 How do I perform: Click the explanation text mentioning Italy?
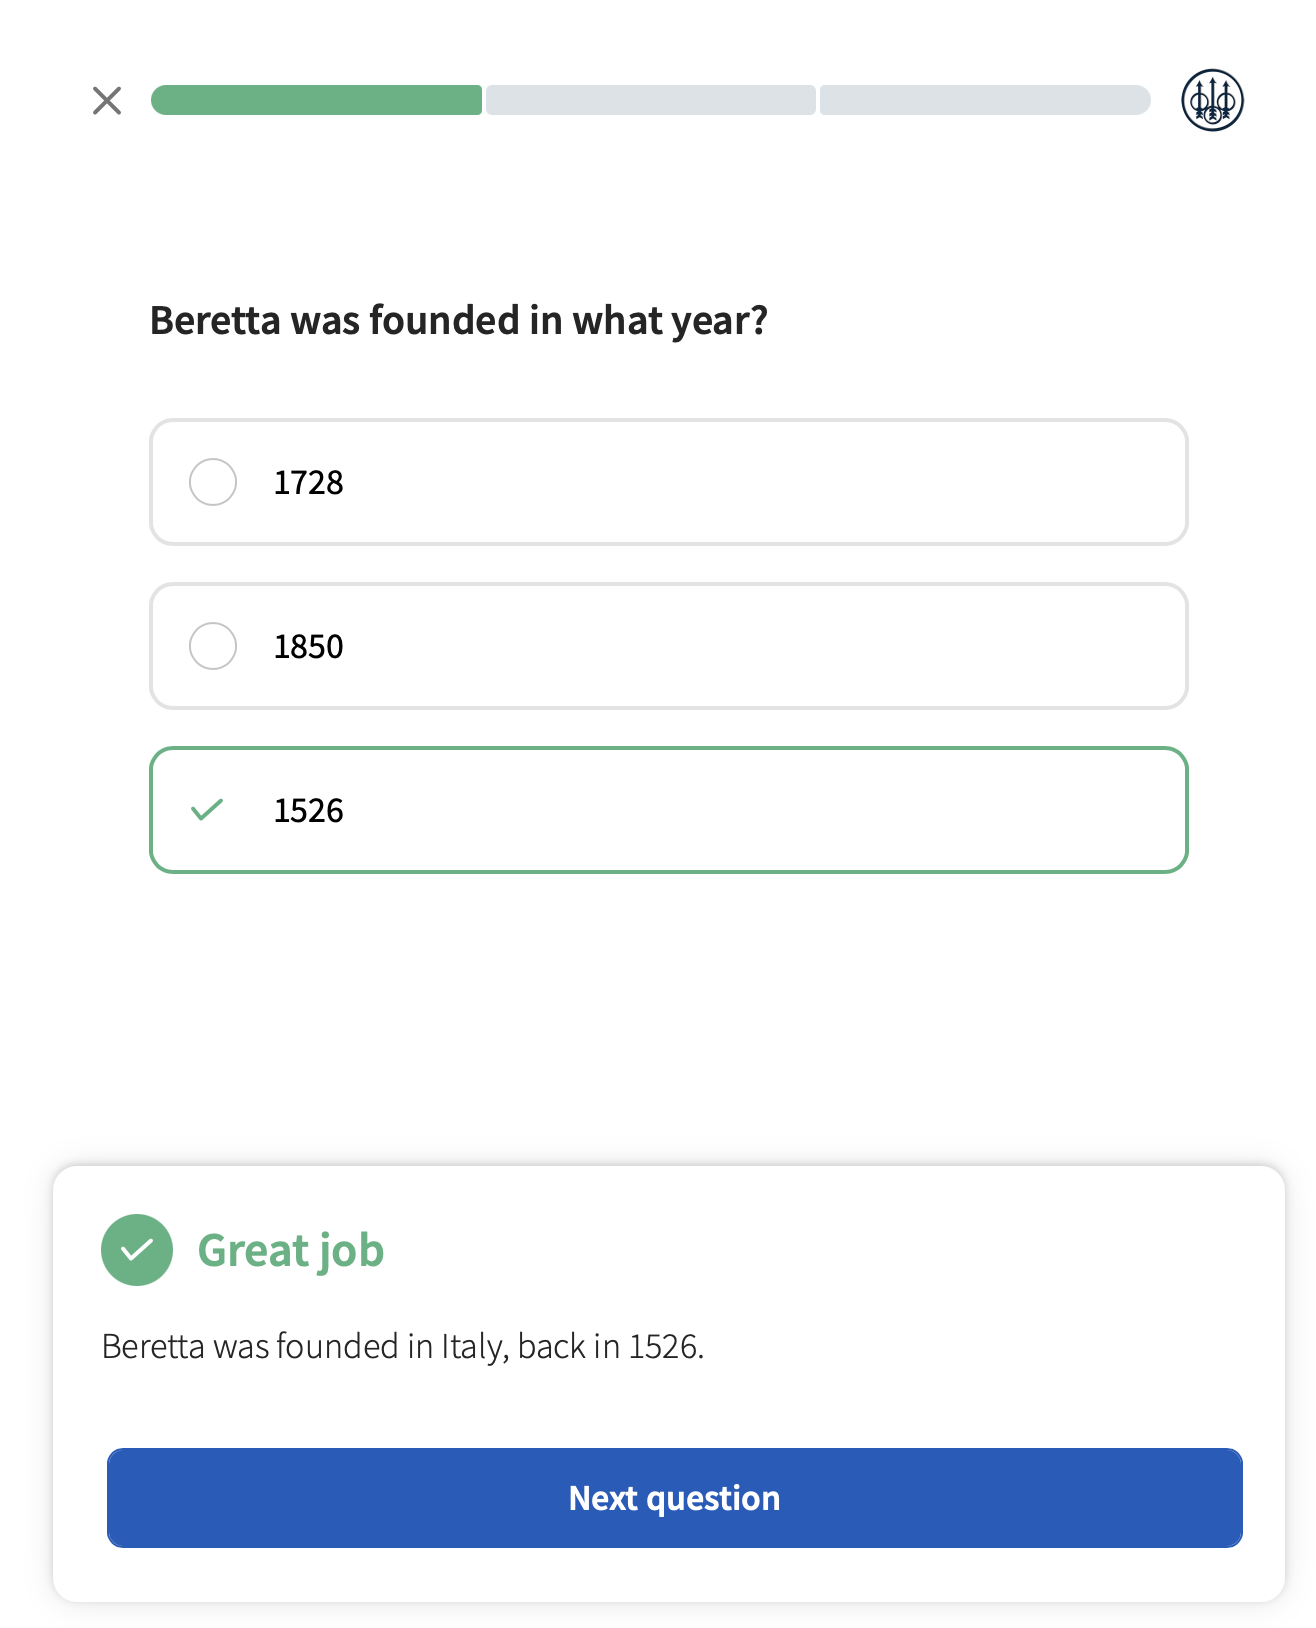pyautogui.click(x=403, y=1346)
